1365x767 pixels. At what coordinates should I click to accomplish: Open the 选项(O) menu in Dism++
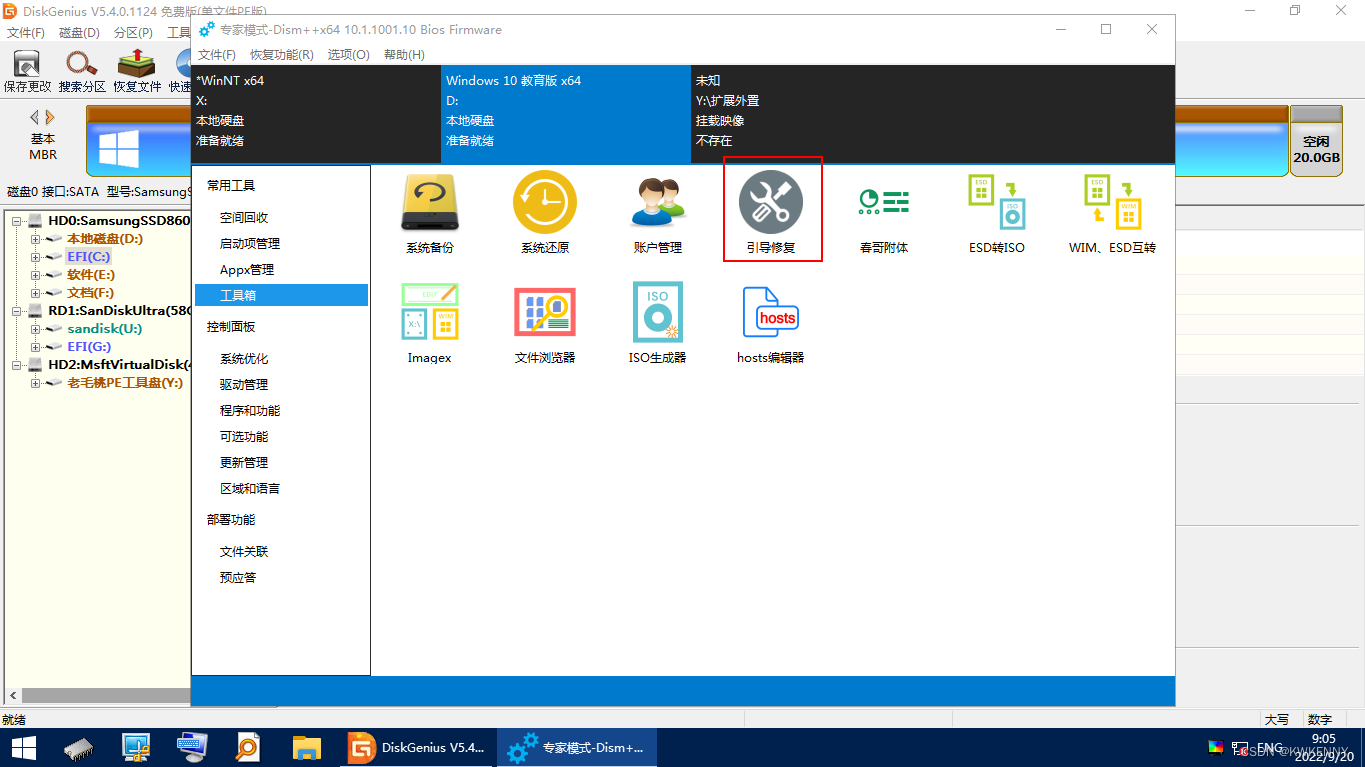click(348, 55)
